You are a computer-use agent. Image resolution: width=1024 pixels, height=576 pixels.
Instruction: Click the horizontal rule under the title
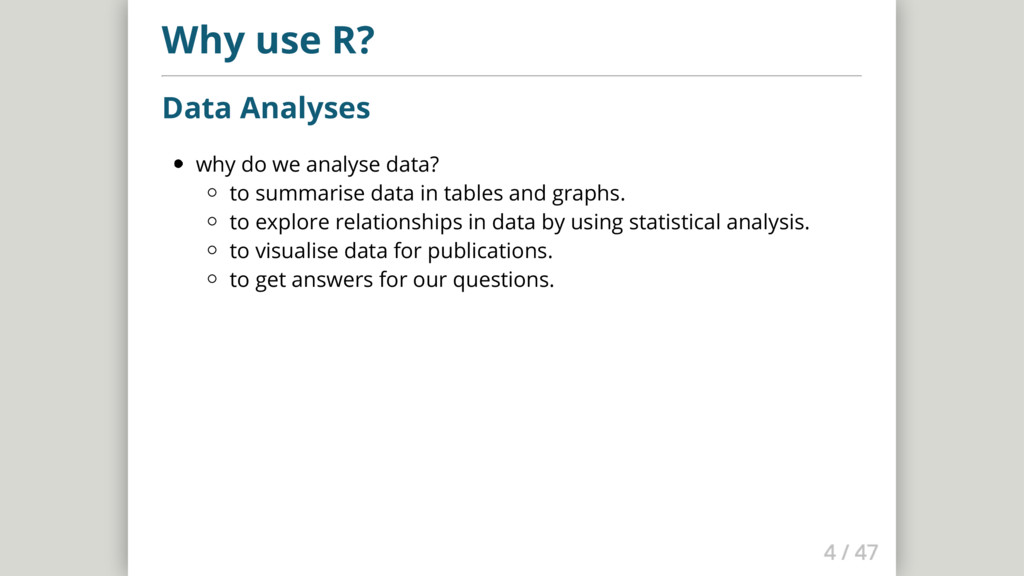point(511,75)
